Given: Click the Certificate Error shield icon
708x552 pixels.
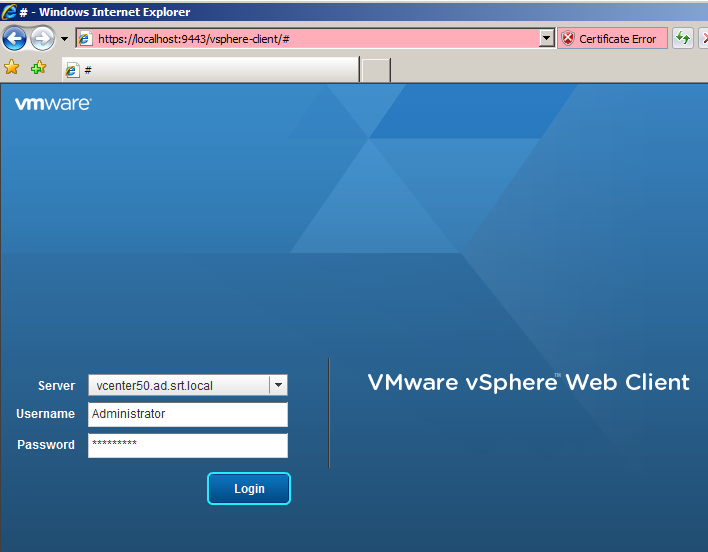Looking at the screenshot, I should [x=568, y=39].
